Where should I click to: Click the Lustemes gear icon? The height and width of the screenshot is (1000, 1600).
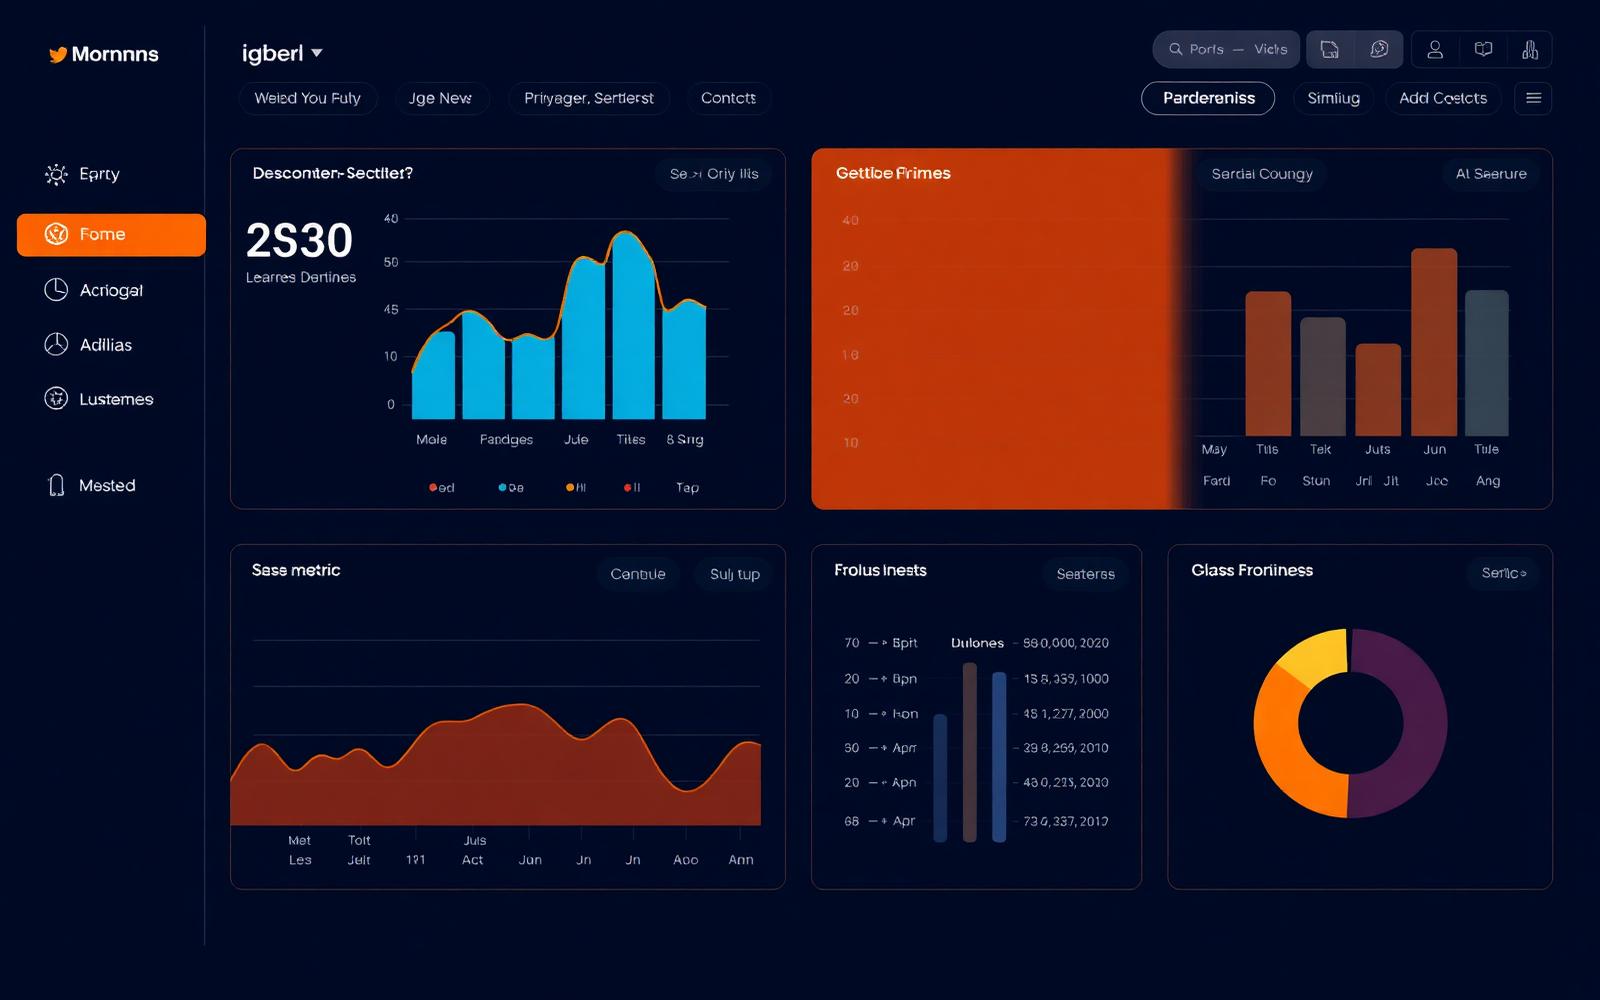[x=56, y=398]
